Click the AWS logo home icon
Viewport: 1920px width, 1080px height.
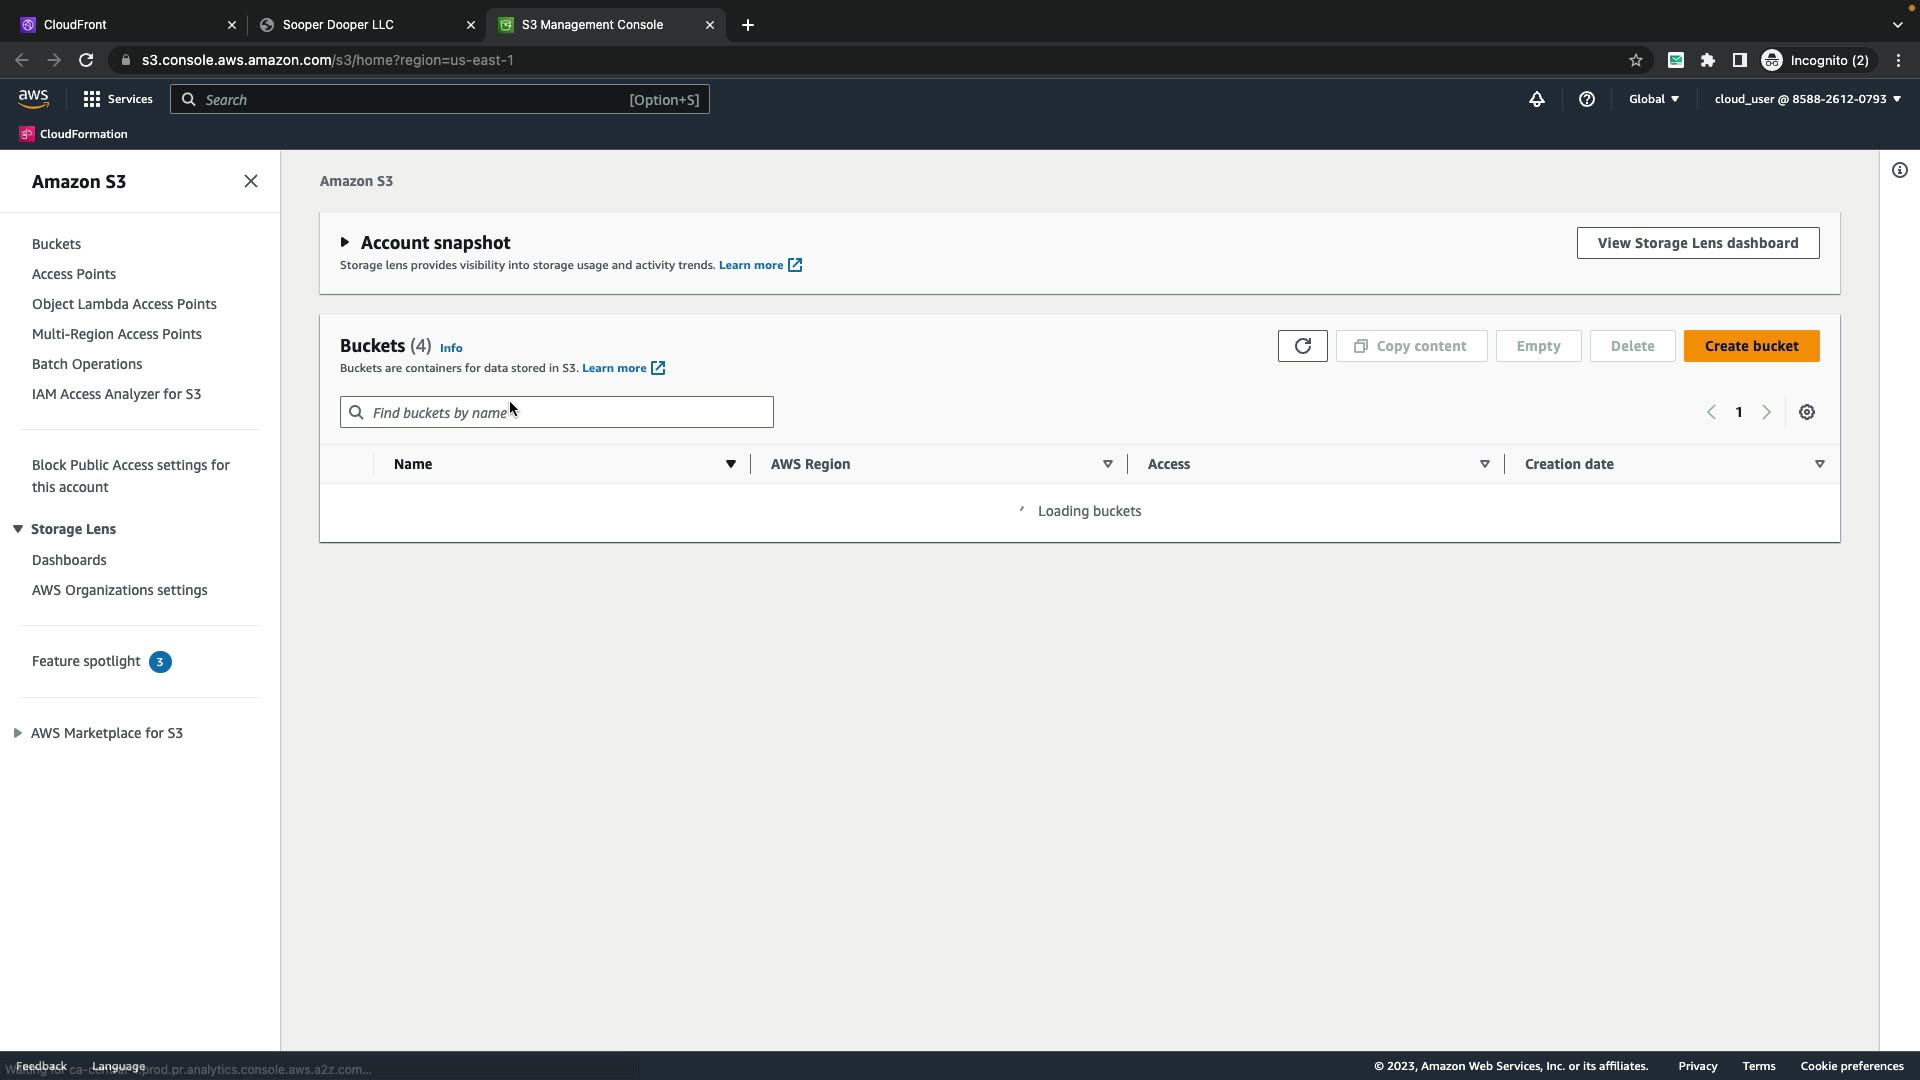tap(33, 98)
